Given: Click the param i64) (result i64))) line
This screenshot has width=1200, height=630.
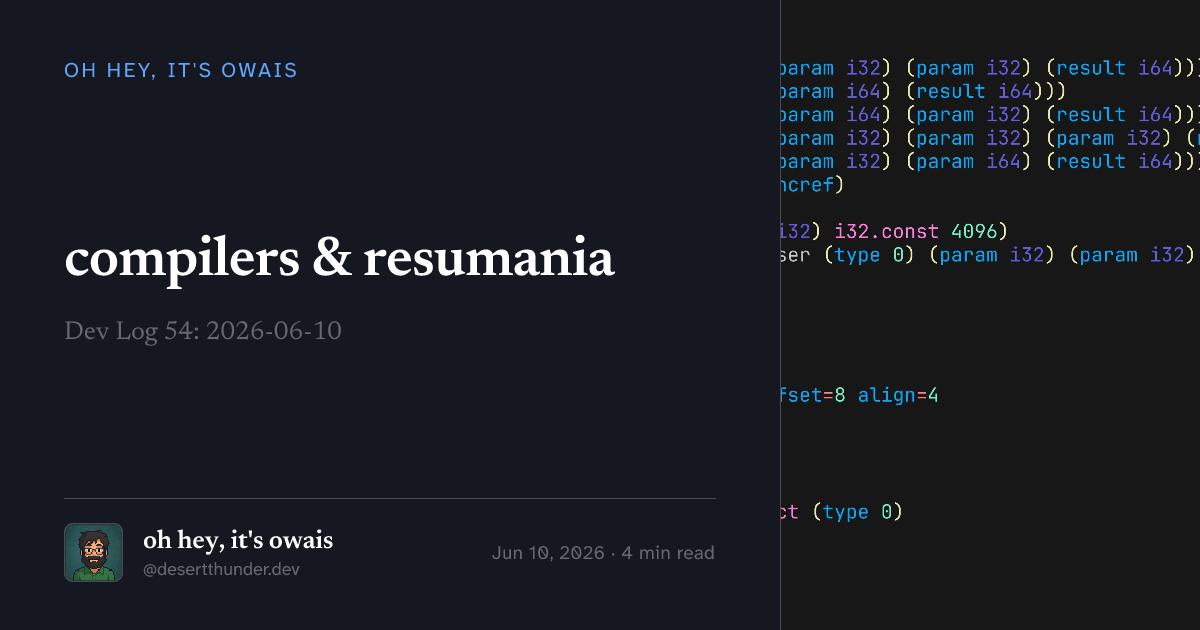Looking at the screenshot, I should (925, 91).
